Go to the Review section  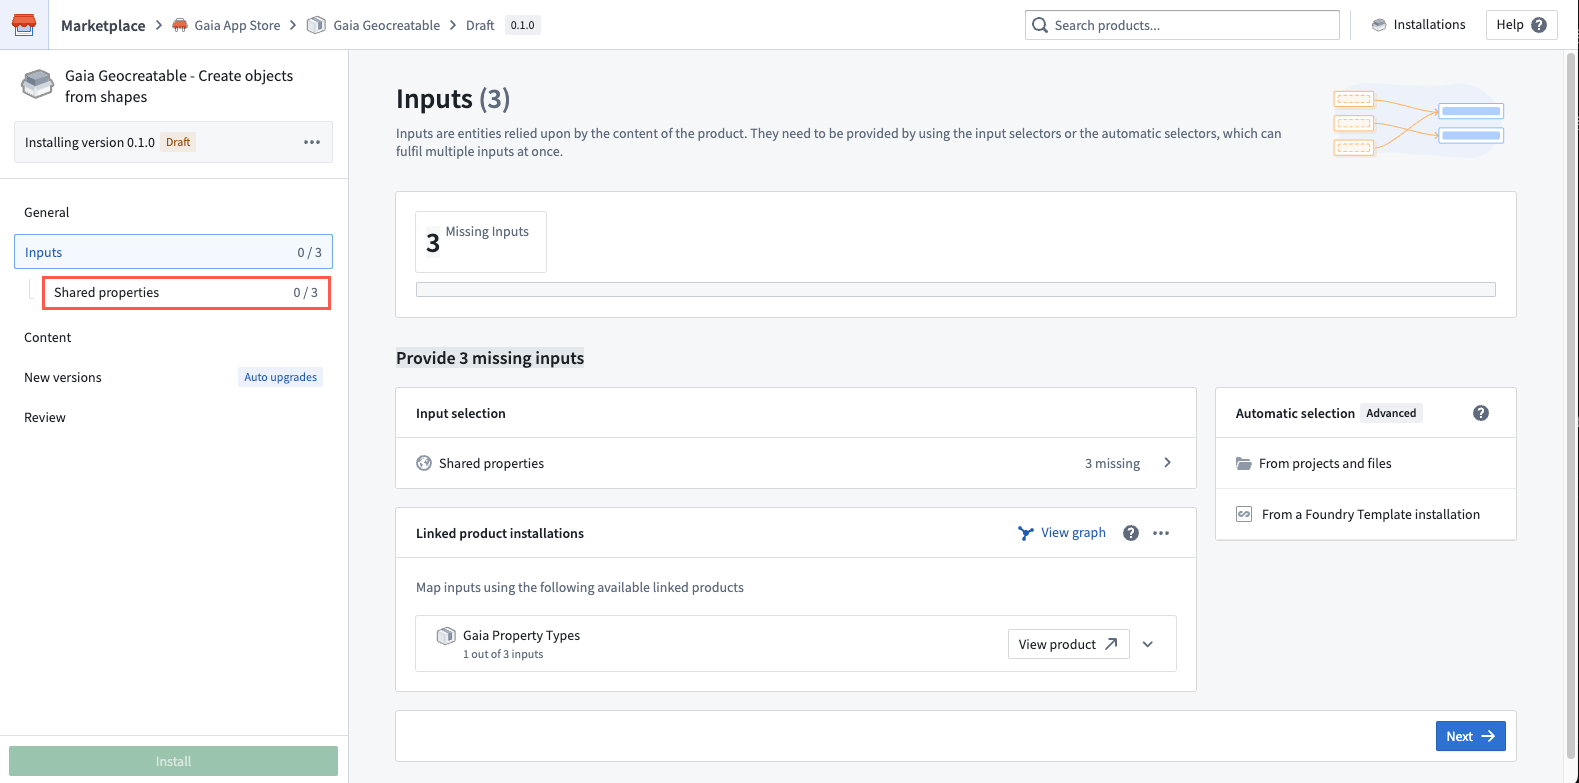[x=174, y=417]
